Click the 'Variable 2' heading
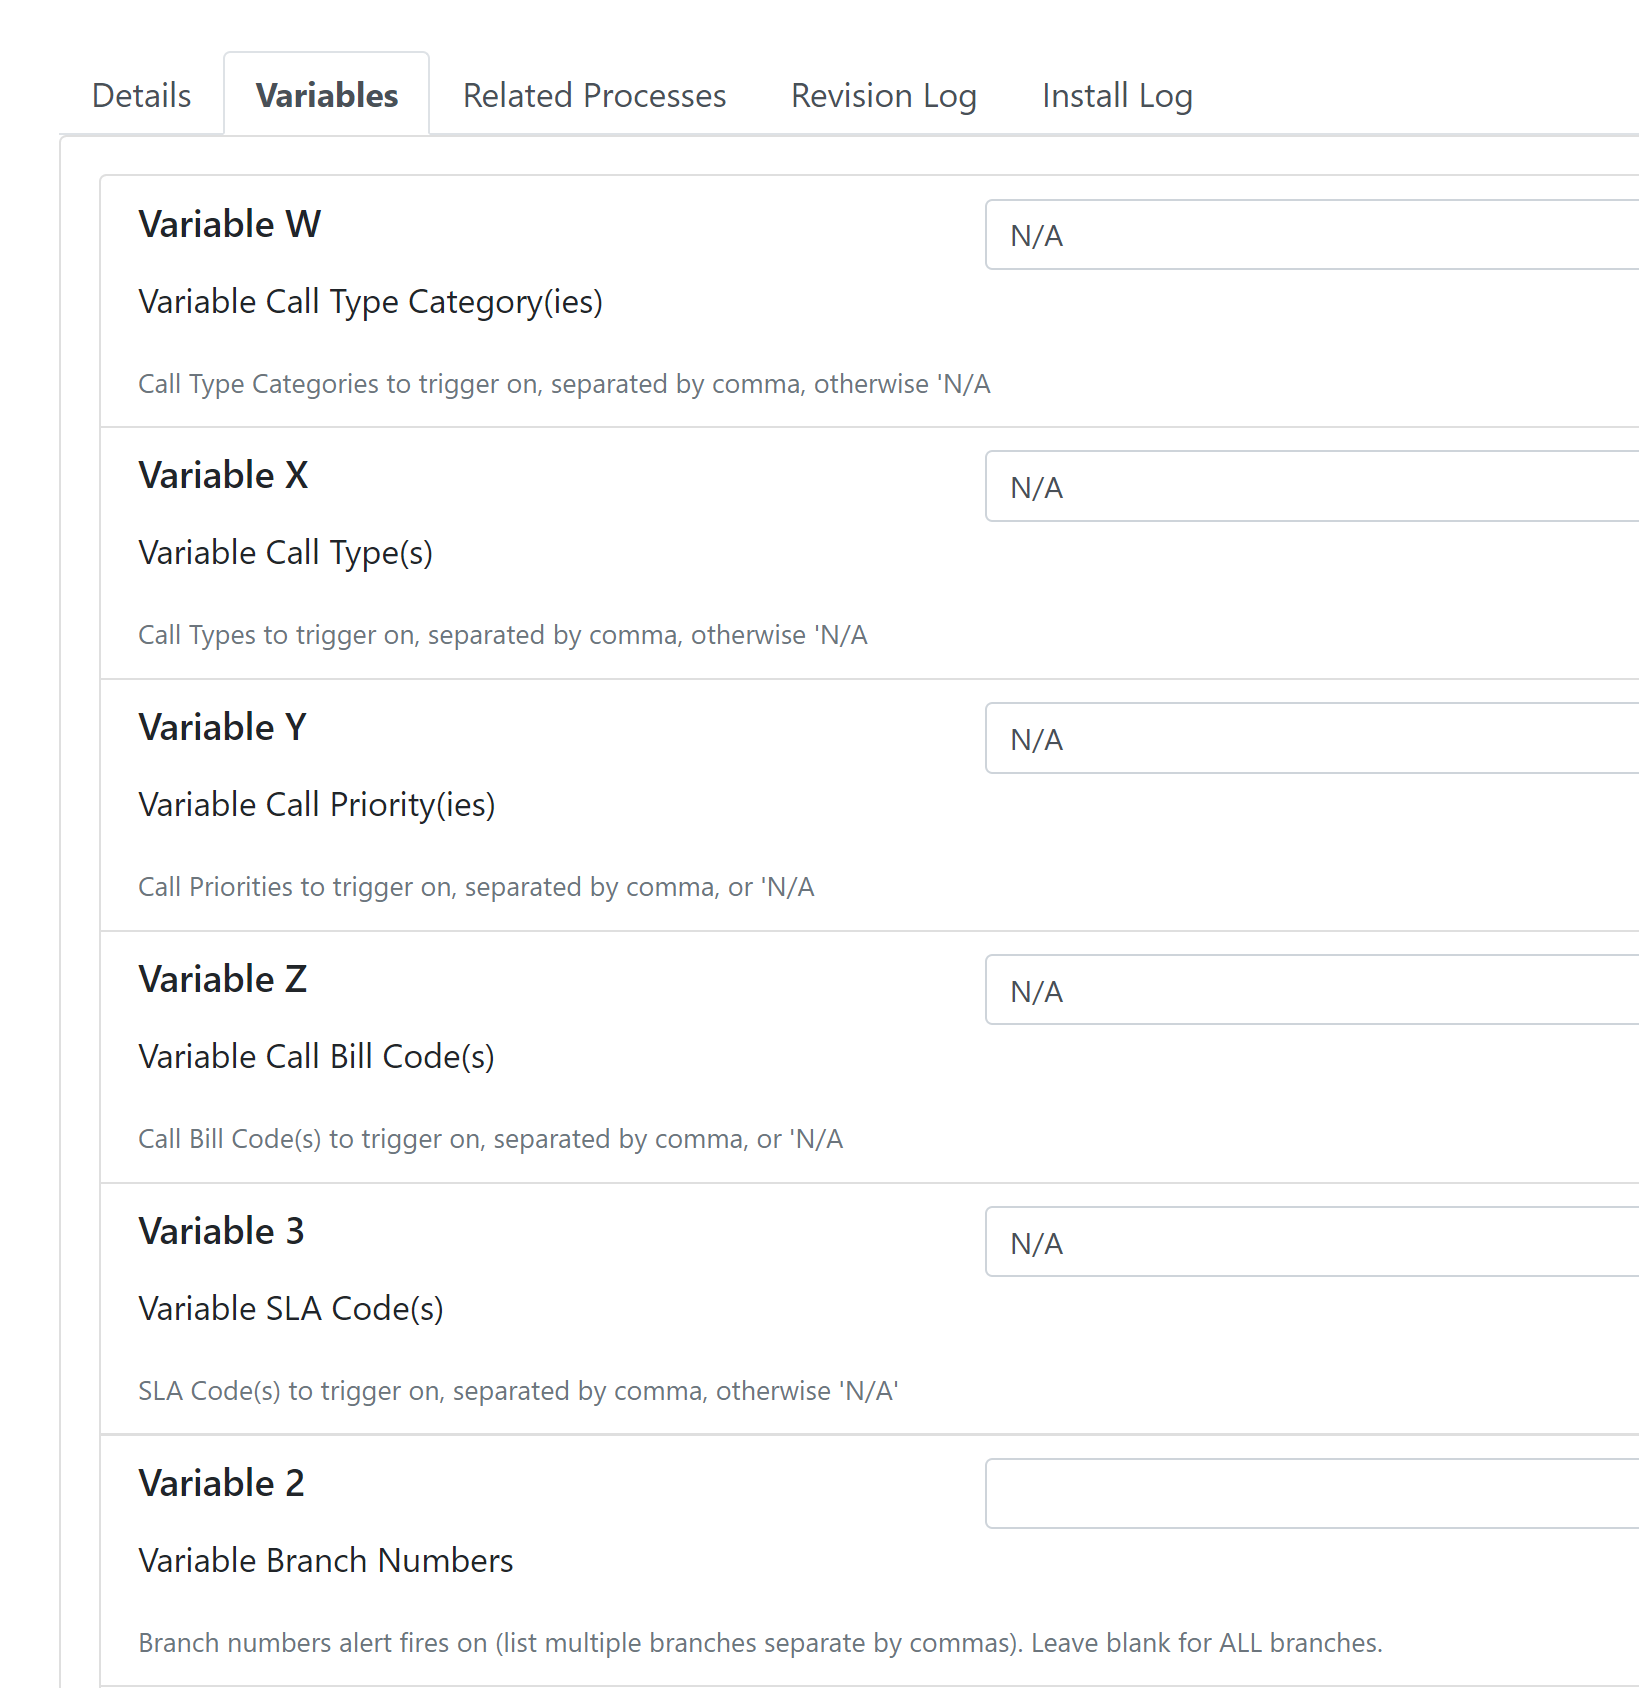 tap(222, 1483)
